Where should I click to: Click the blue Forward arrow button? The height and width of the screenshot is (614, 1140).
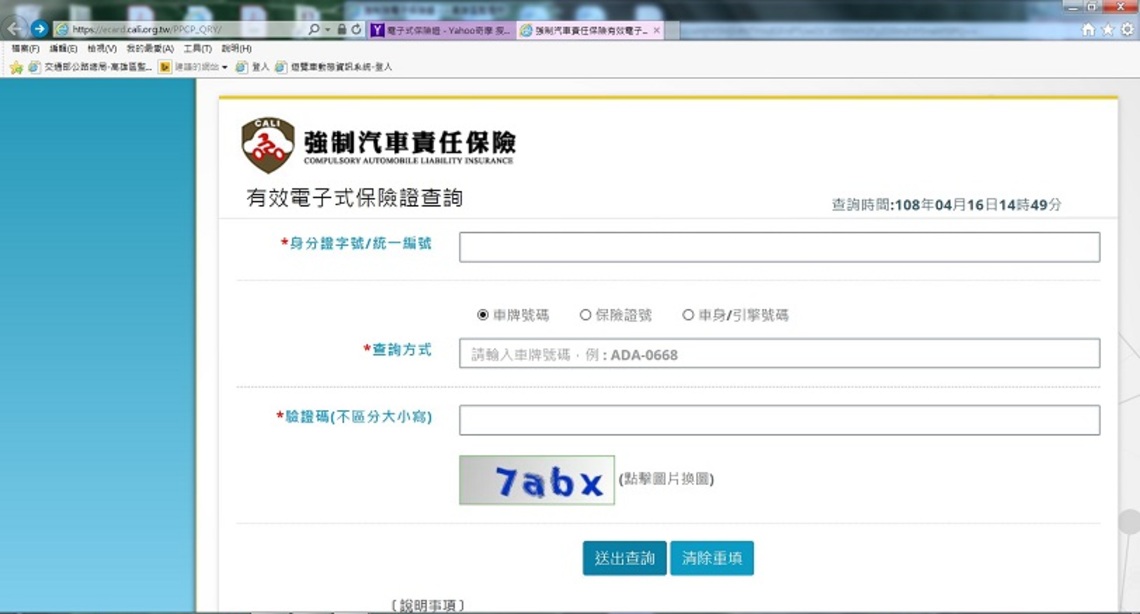[39, 29]
